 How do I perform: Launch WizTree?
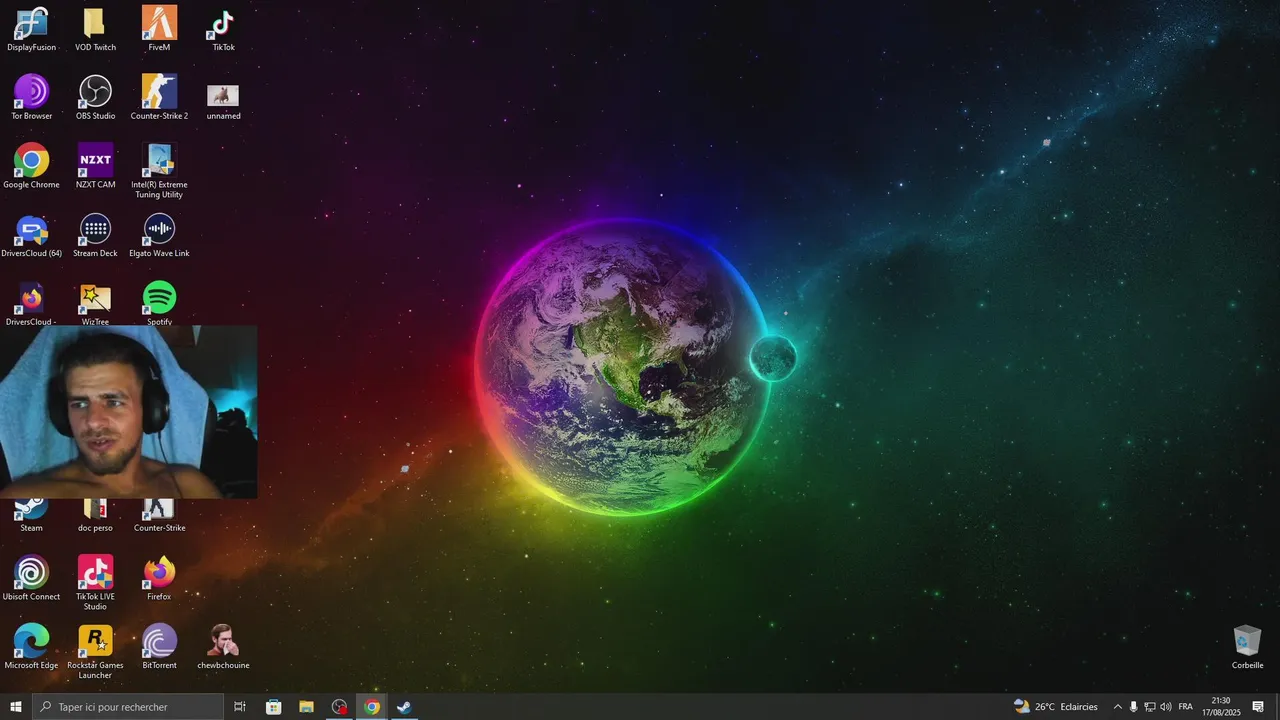point(95,304)
